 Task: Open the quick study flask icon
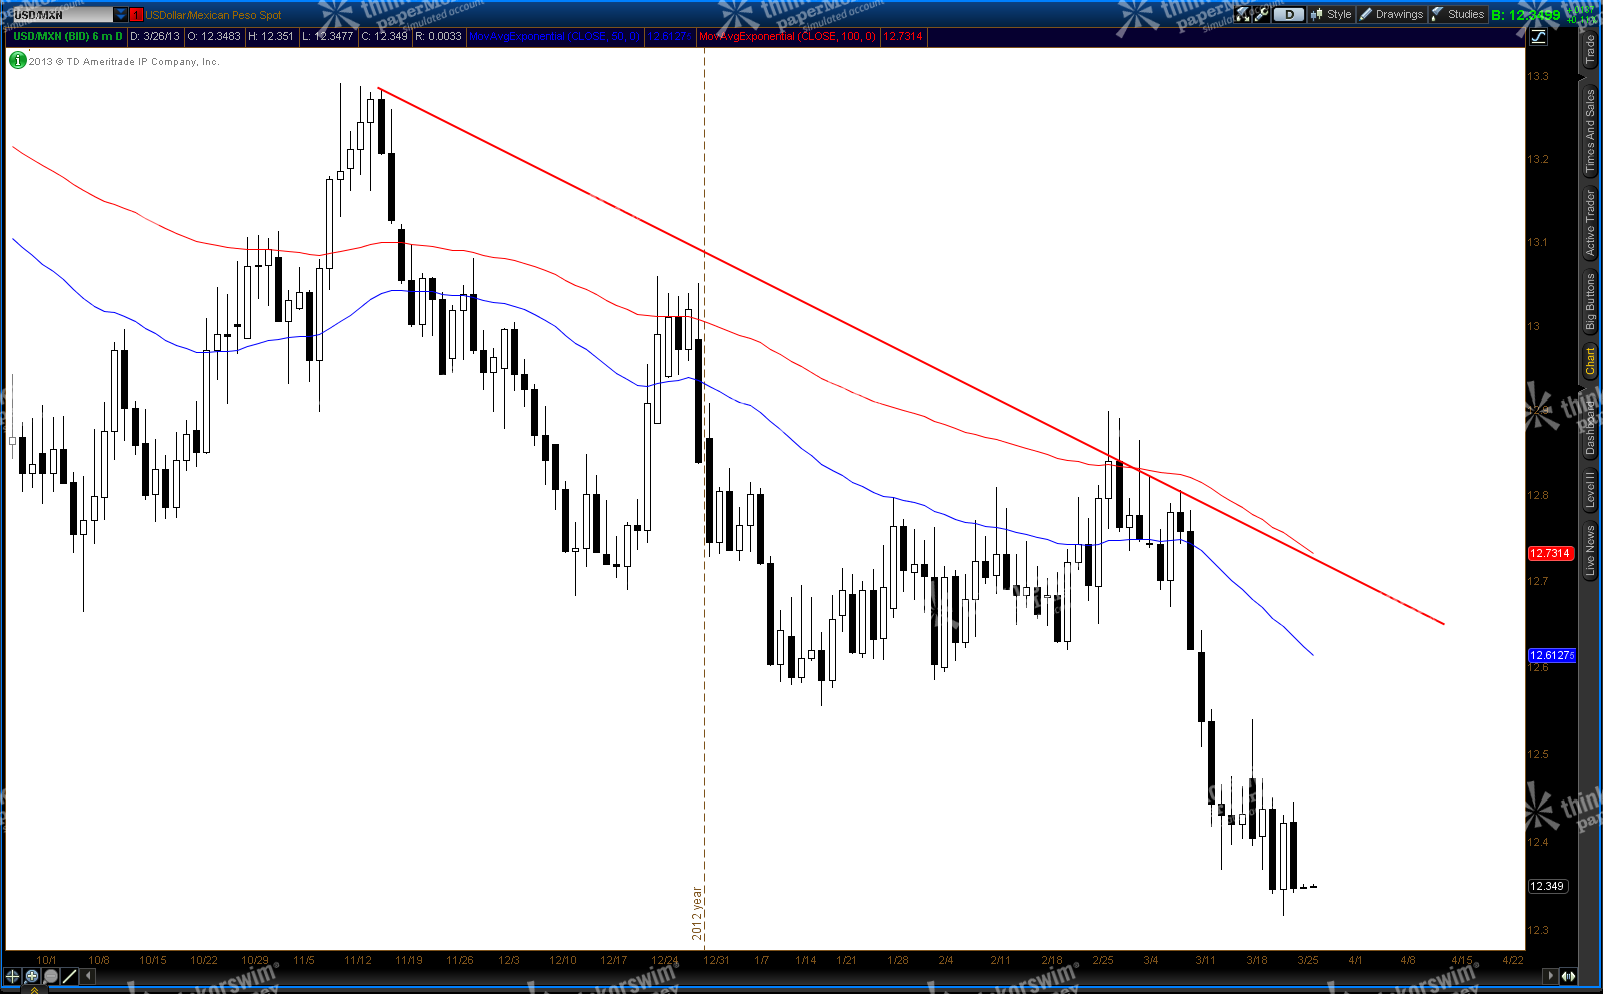[1243, 14]
